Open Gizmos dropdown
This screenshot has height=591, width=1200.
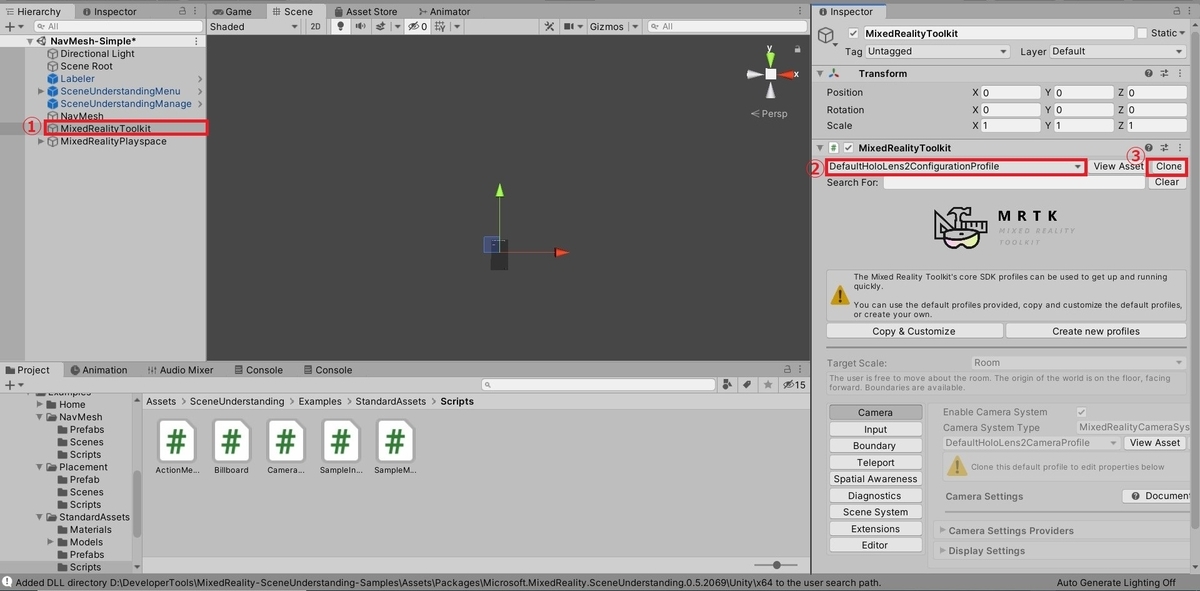[611, 27]
